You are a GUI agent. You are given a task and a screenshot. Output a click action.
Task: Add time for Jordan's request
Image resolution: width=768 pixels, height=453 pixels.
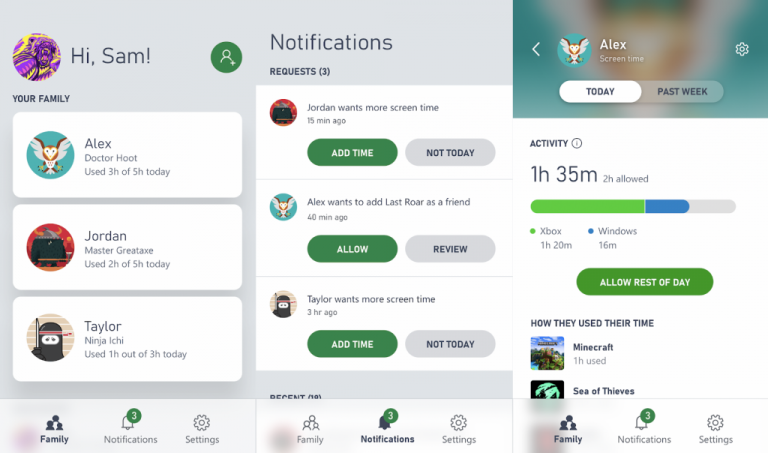pos(352,152)
